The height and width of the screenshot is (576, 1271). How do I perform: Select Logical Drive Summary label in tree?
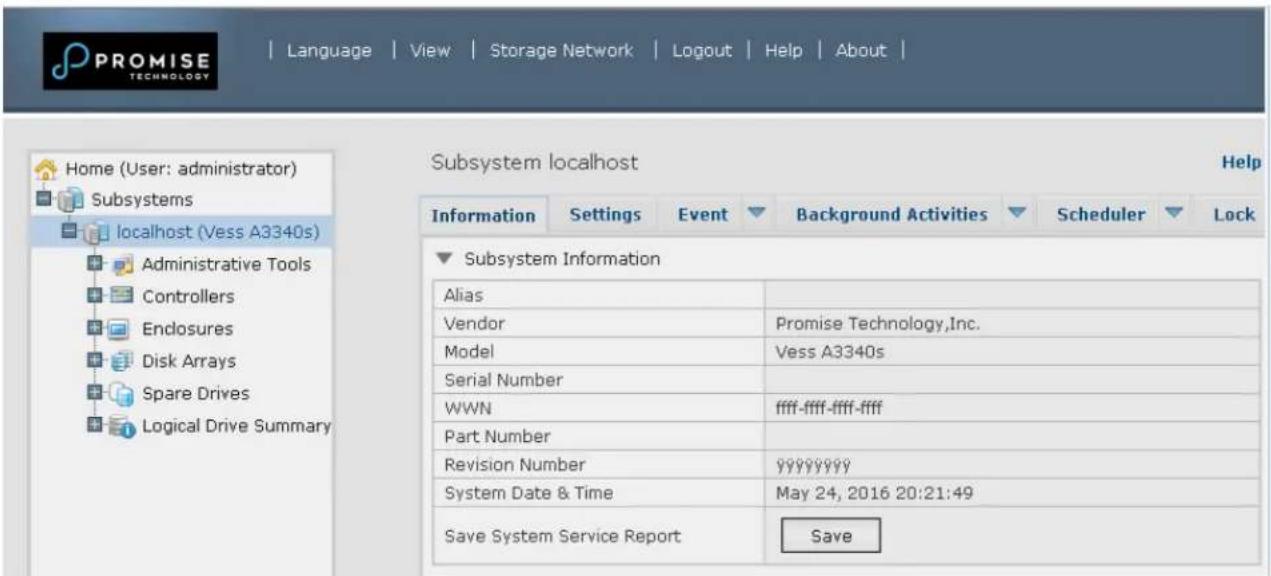pos(236,425)
